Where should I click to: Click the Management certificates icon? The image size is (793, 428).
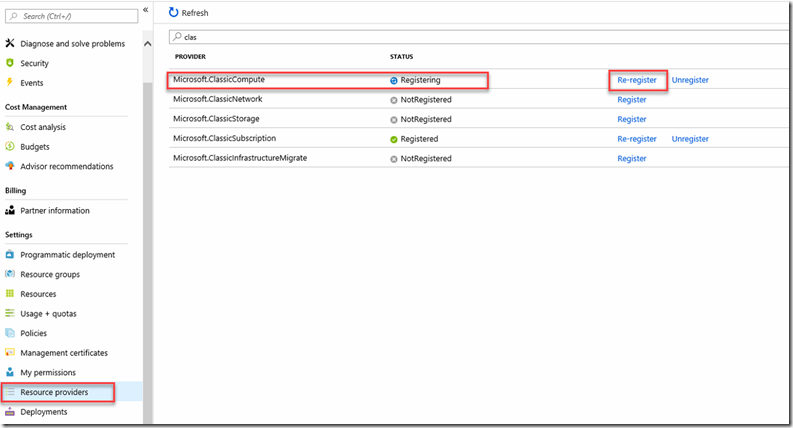tap(10, 352)
